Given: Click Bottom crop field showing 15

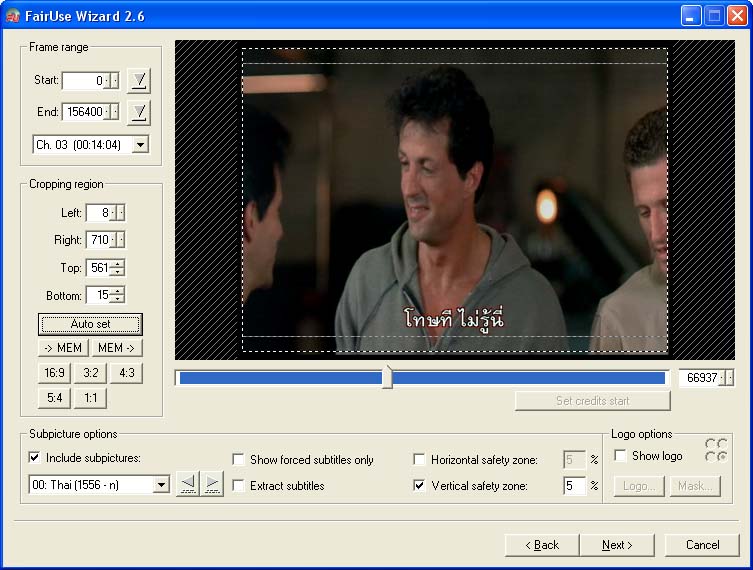Looking at the screenshot, I should 99,295.
